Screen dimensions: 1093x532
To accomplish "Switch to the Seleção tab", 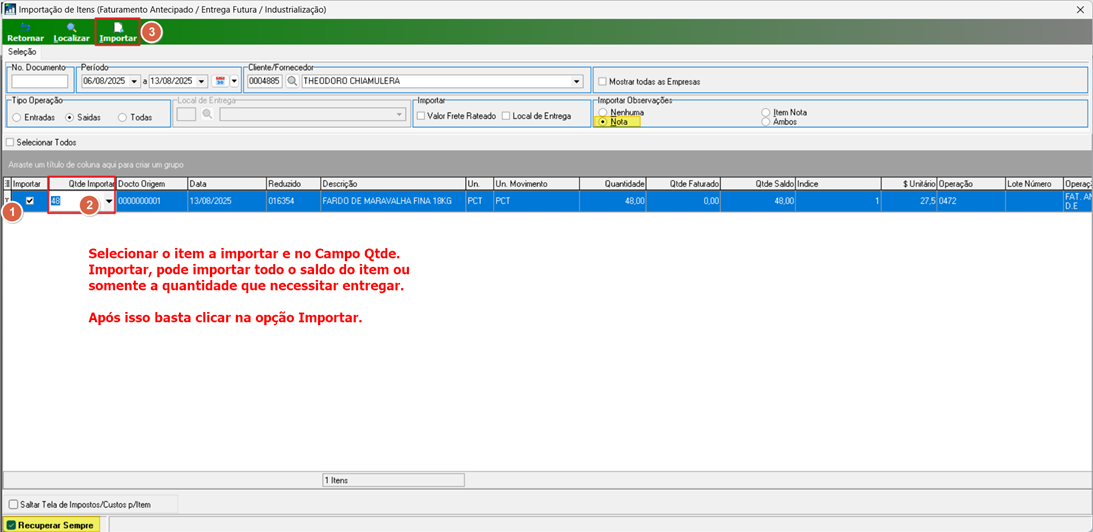I will (22, 52).
